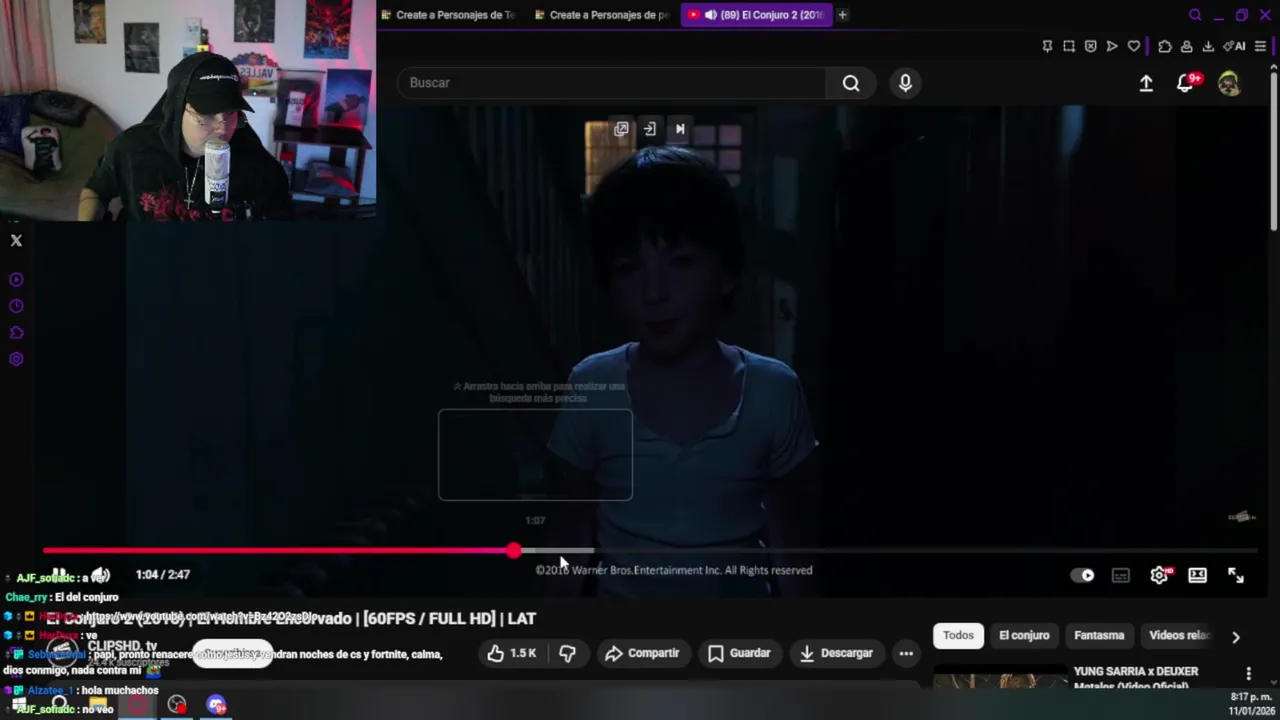Open a new browser tab
Image resolution: width=1280 pixels, height=720 pixels.
coord(842,15)
